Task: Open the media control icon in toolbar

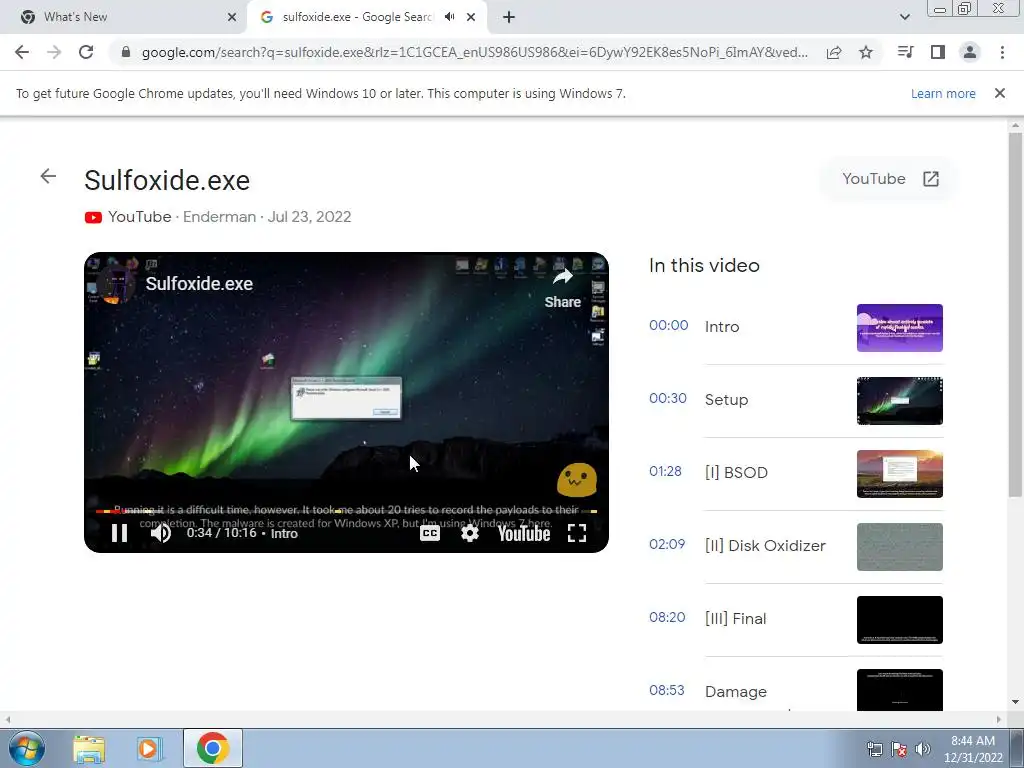Action: click(x=905, y=52)
